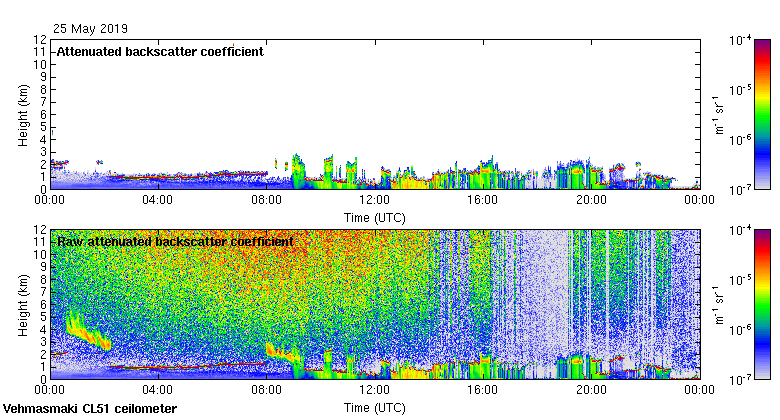The width and height of the screenshot is (780, 420).
Task: Click the 04:00 tick under the raw backscatter plot
Action: coord(158,390)
